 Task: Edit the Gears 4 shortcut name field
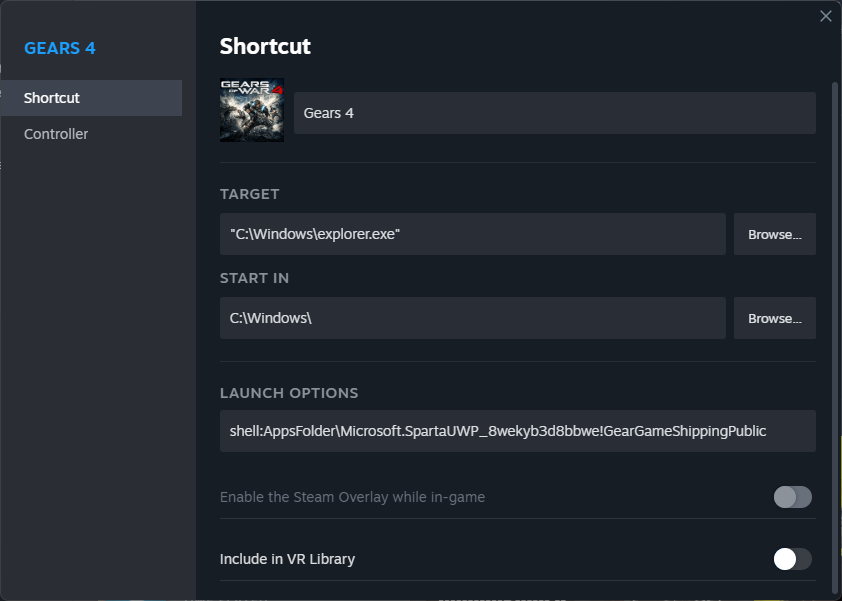tap(555, 112)
